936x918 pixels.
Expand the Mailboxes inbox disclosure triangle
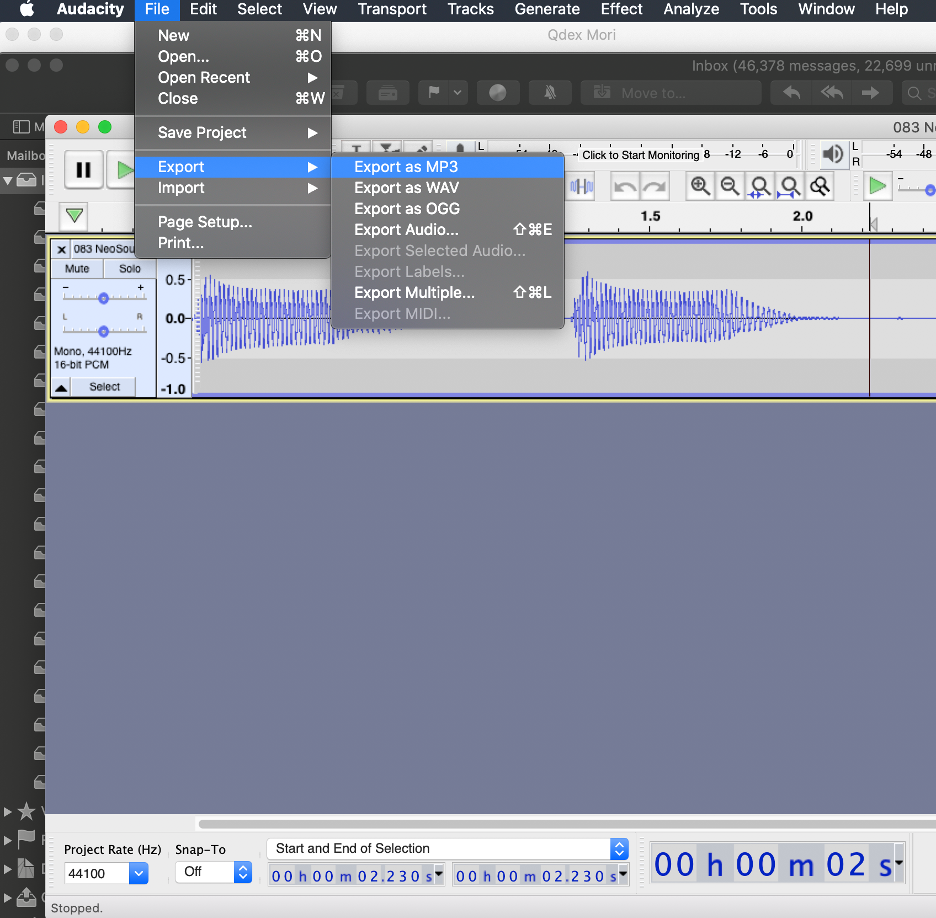coord(8,180)
